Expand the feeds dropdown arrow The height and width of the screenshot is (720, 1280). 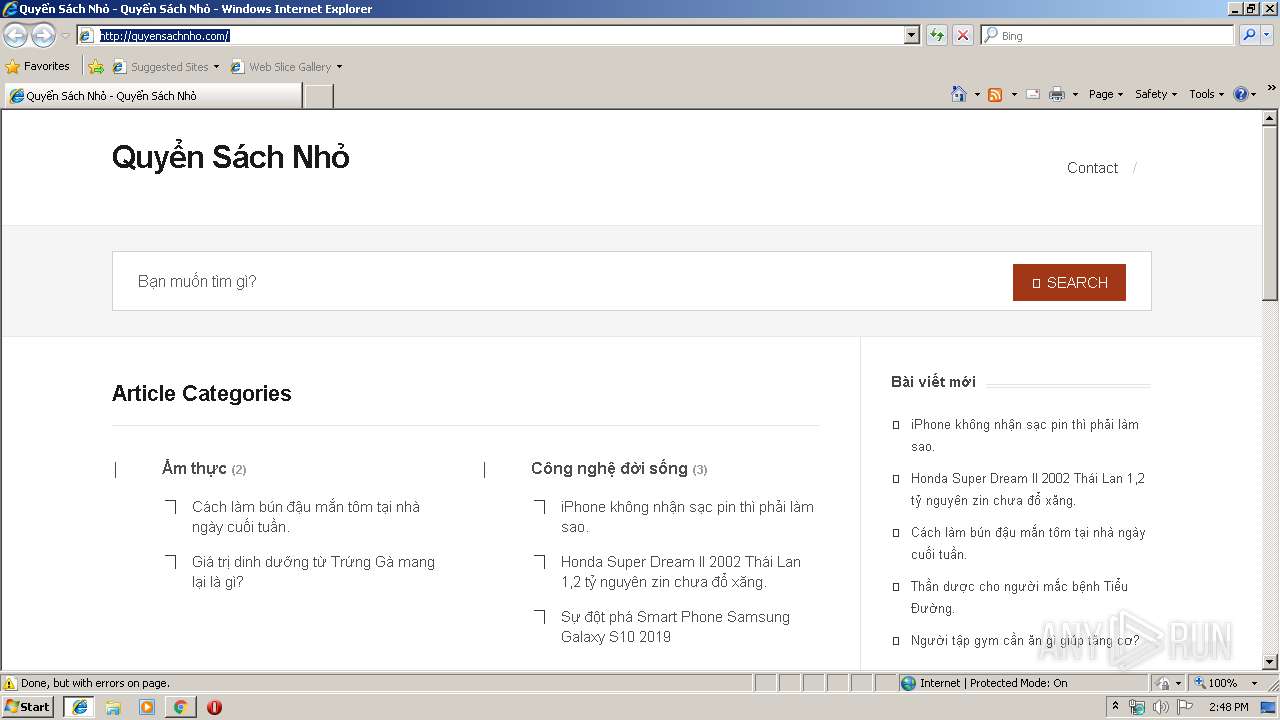click(x=1014, y=94)
